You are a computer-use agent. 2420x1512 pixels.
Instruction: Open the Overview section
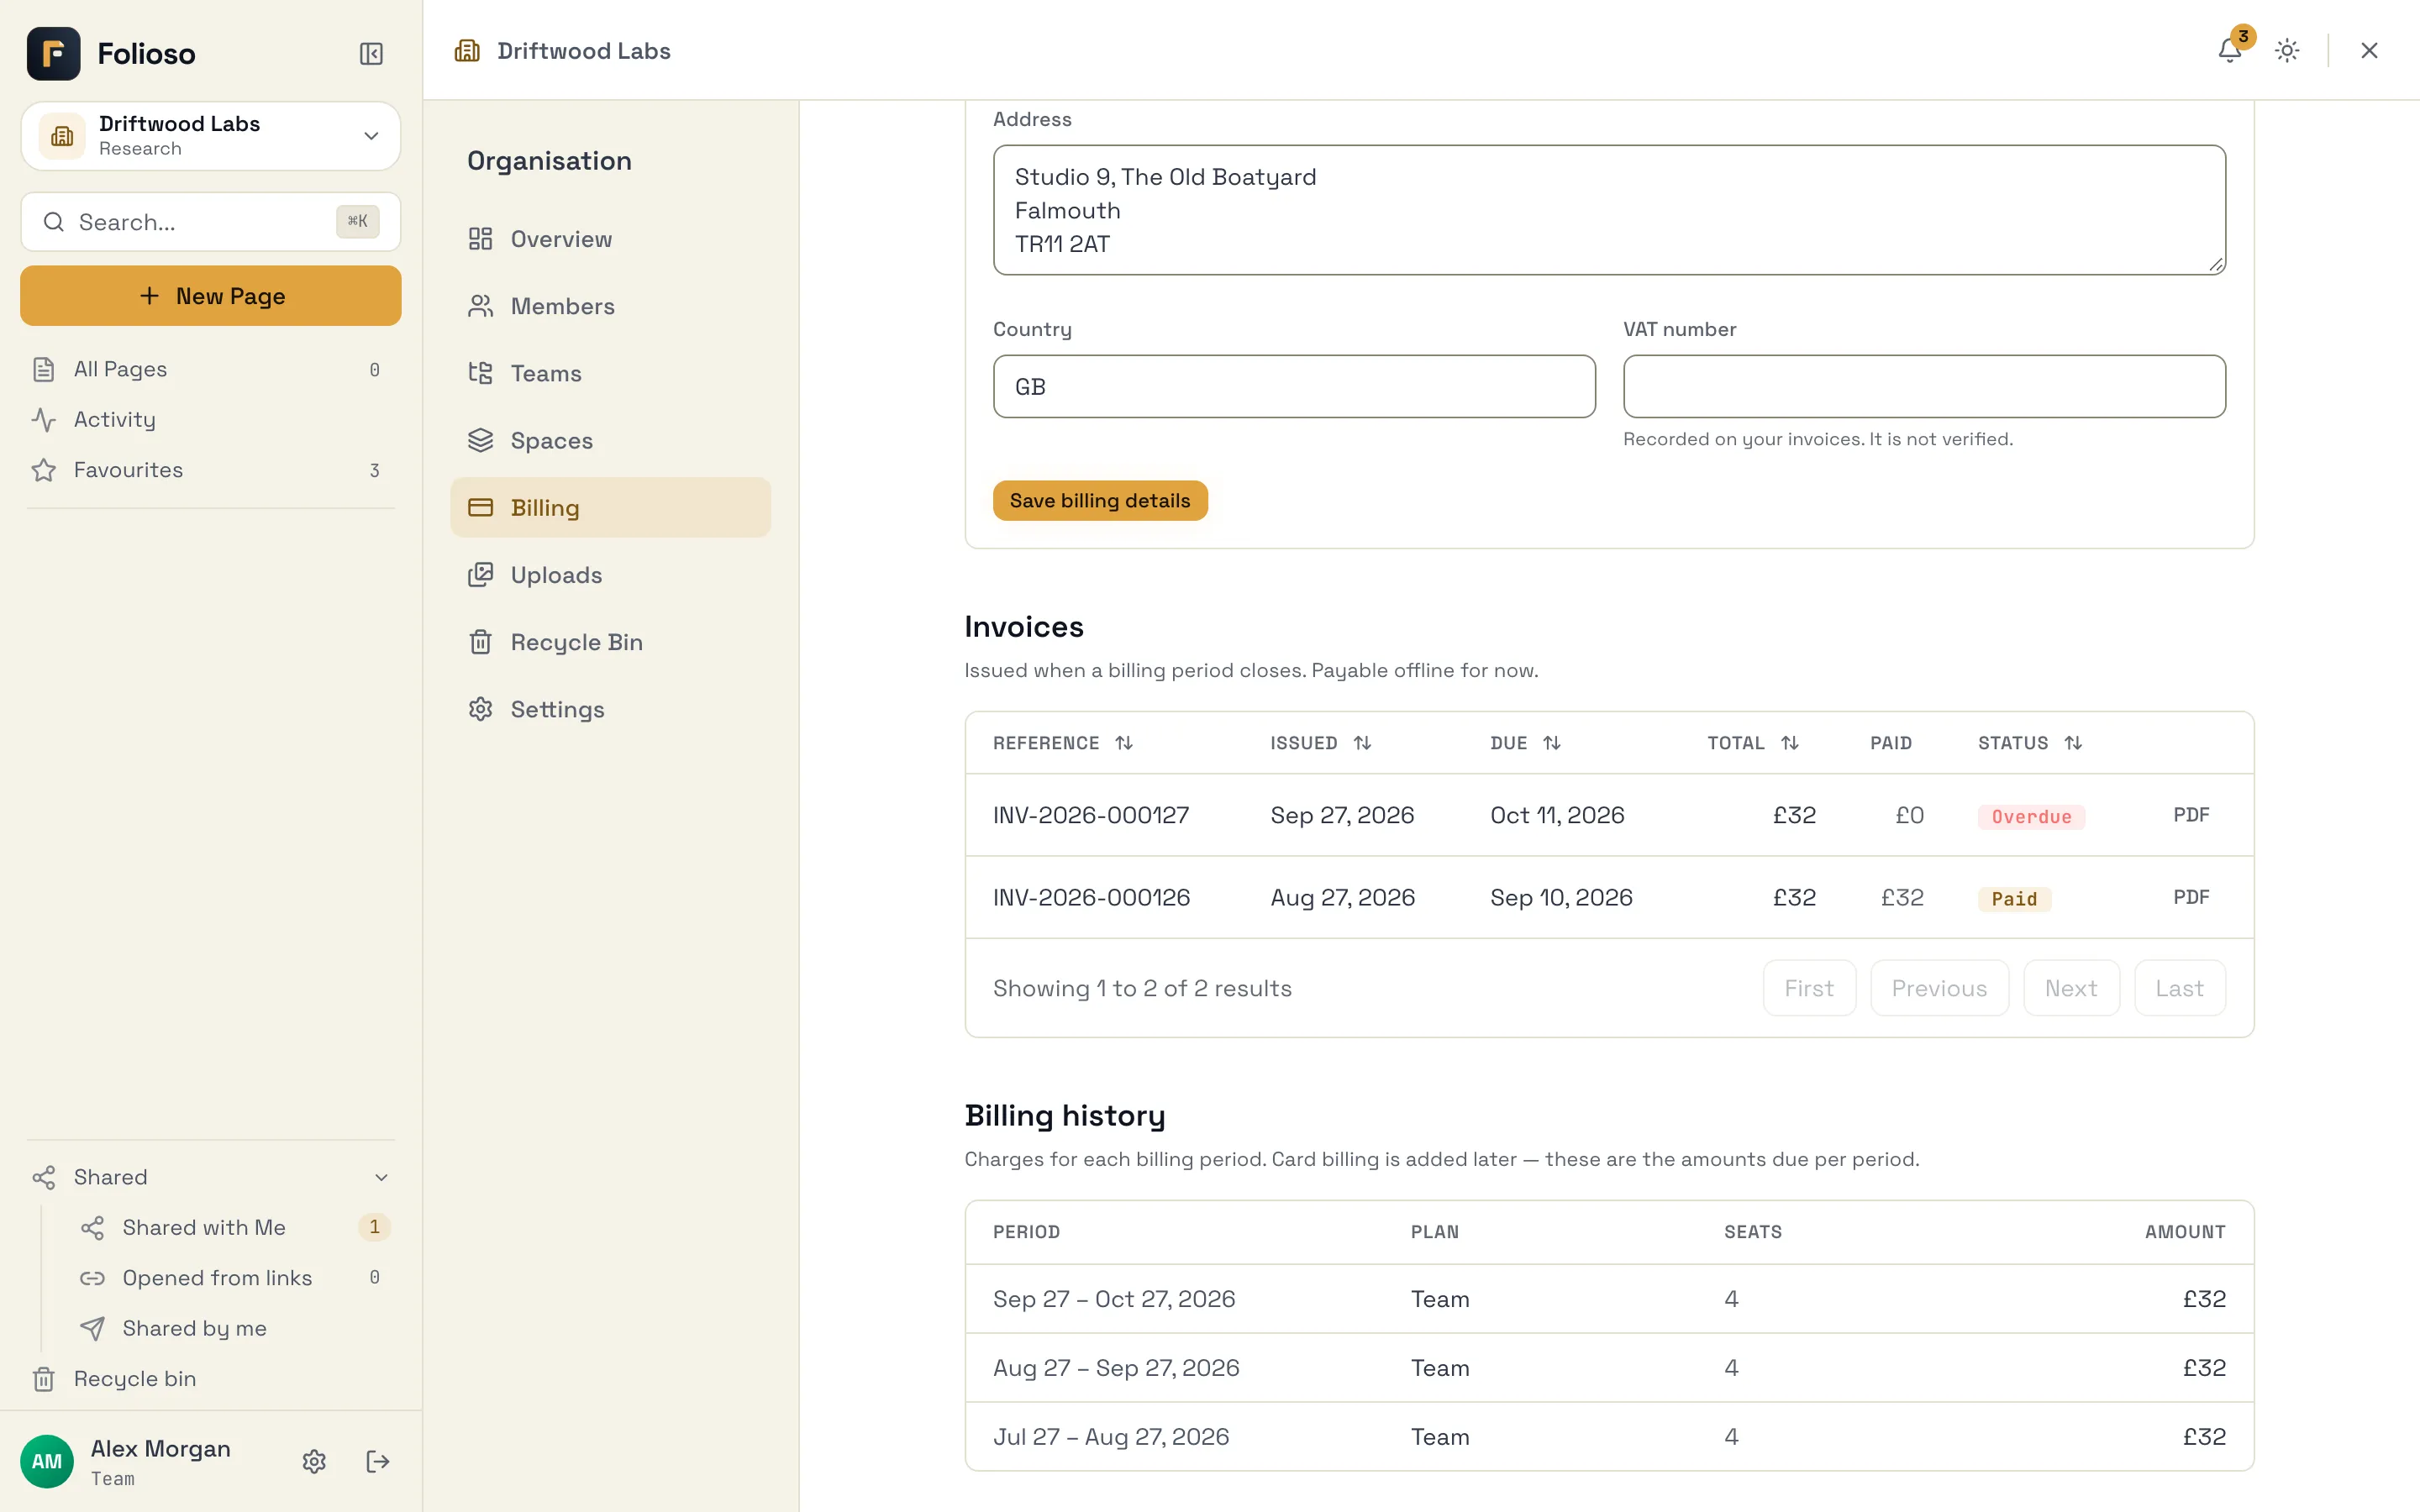tap(610, 239)
